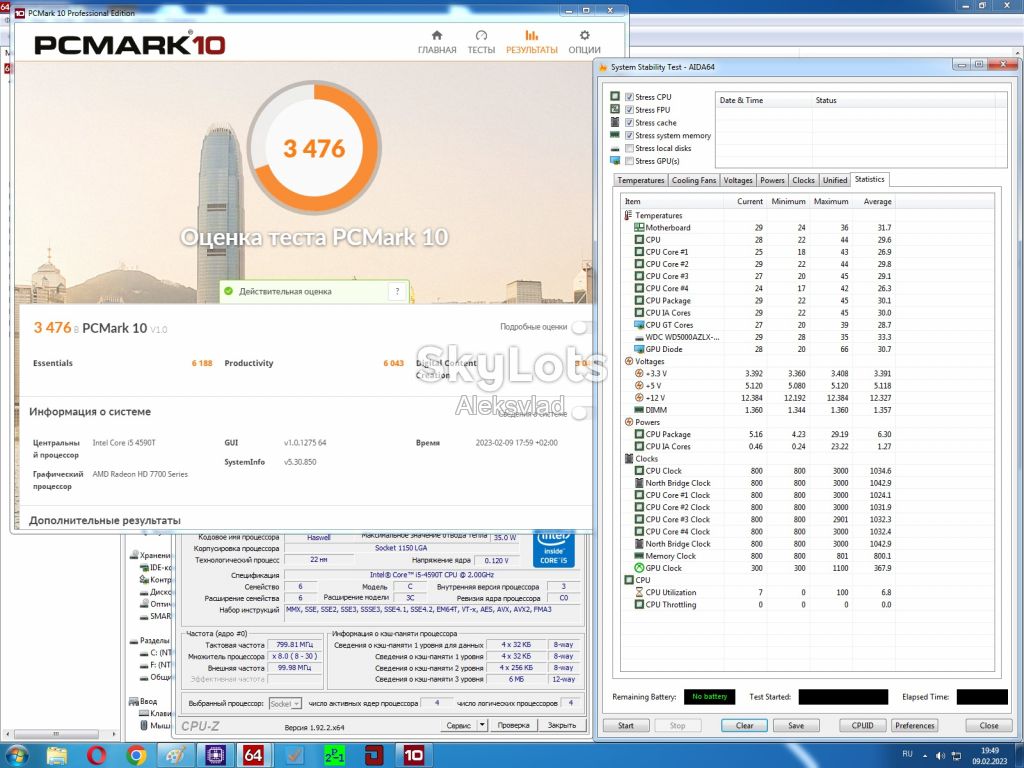This screenshot has width=1024, height=768.
Task: Enable the Stress local disks checkbox
Action: pos(630,148)
